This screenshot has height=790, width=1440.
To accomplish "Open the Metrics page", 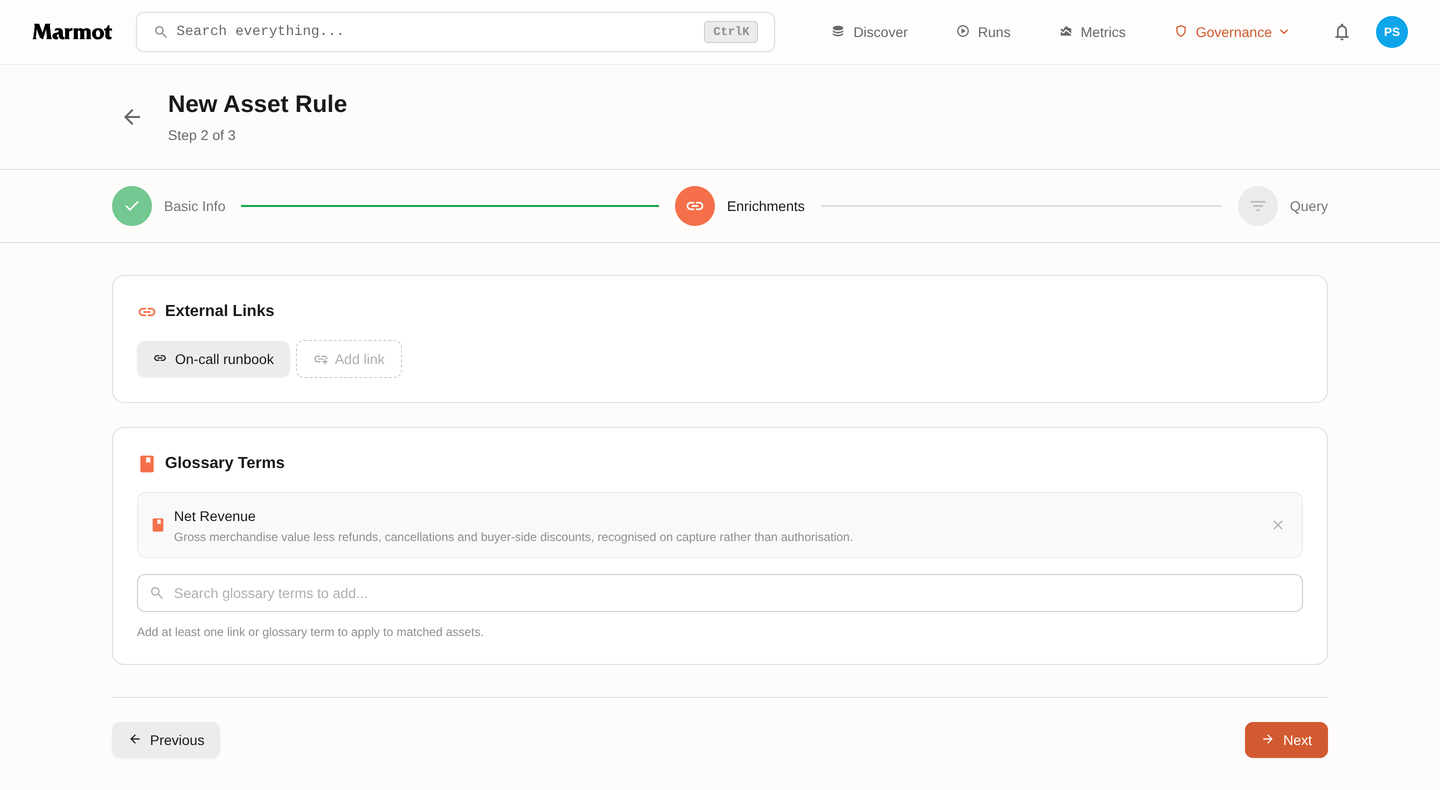I will (x=1092, y=32).
